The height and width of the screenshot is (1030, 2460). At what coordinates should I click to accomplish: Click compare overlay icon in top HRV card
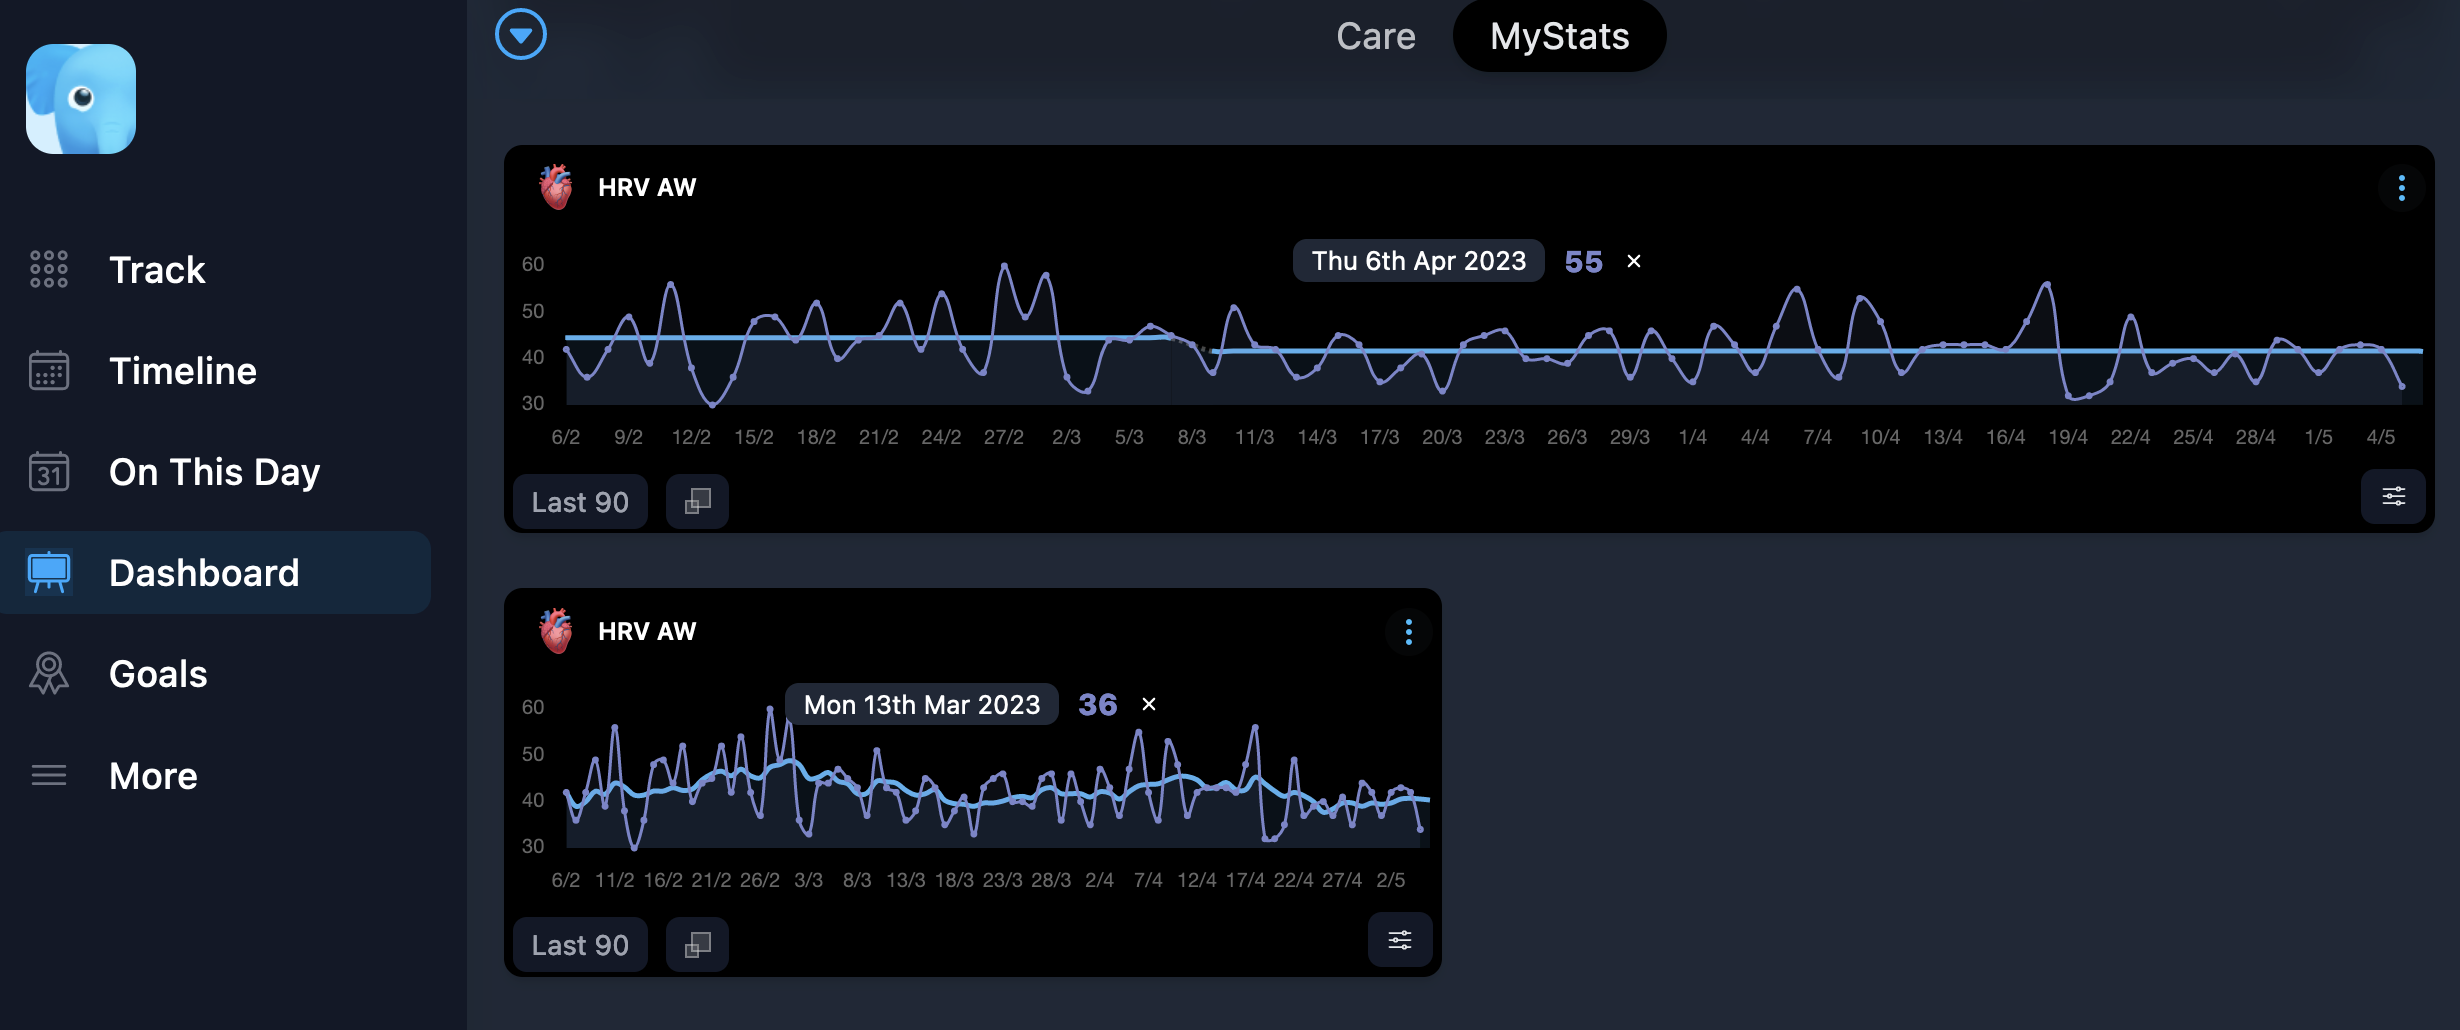697,502
